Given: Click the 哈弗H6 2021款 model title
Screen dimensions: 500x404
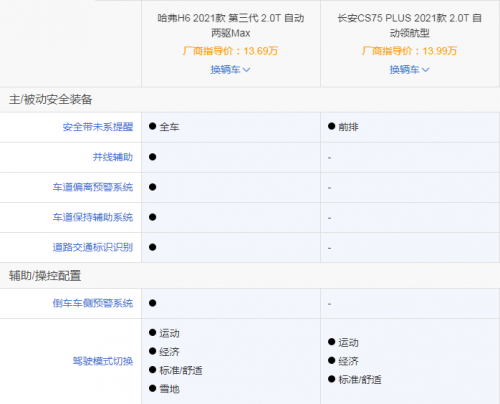Looking at the screenshot, I should coord(231,25).
